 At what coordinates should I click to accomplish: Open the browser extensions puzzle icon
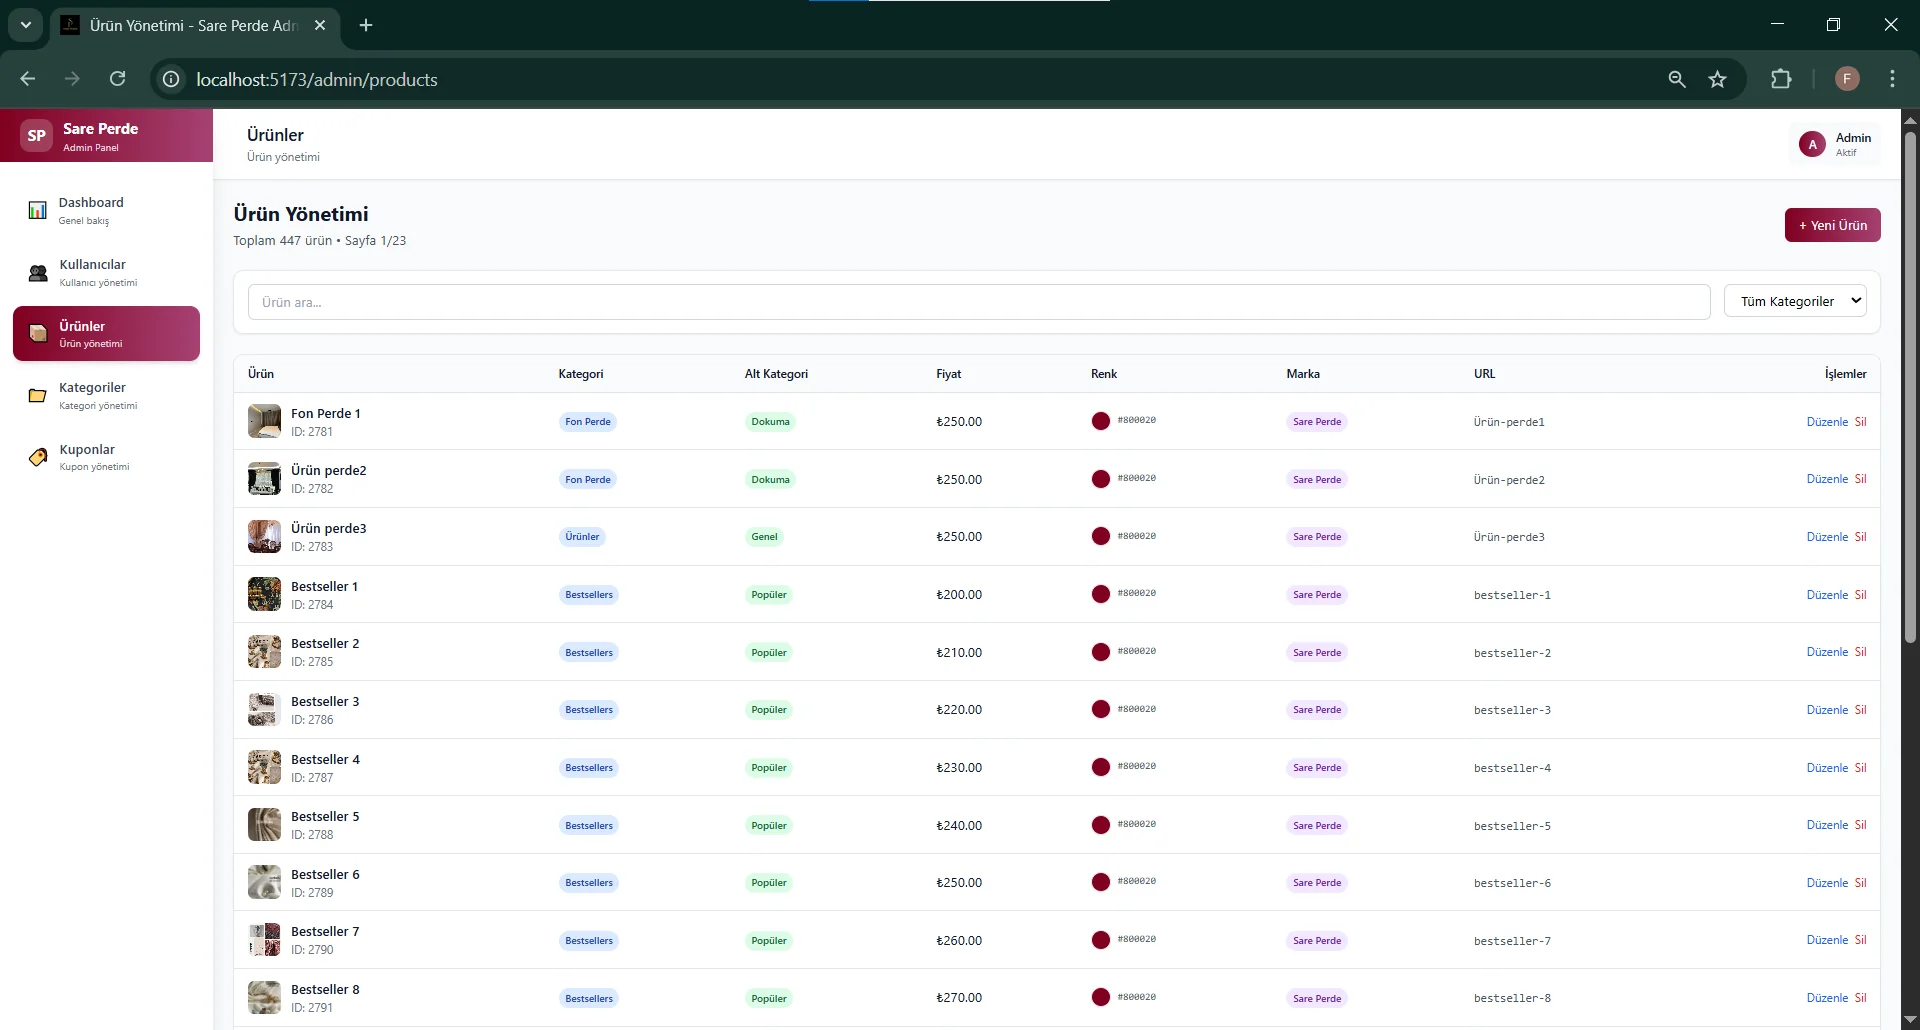(x=1781, y=79)
